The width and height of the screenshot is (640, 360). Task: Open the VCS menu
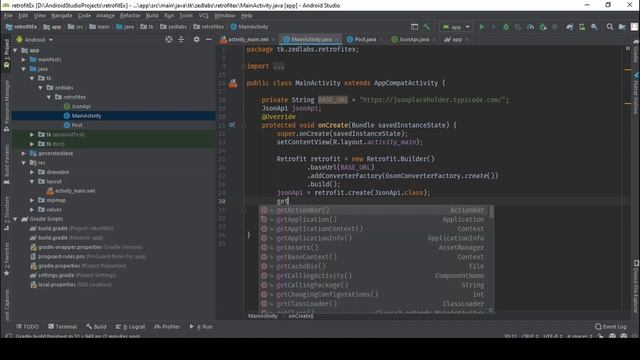pos(203,16)
